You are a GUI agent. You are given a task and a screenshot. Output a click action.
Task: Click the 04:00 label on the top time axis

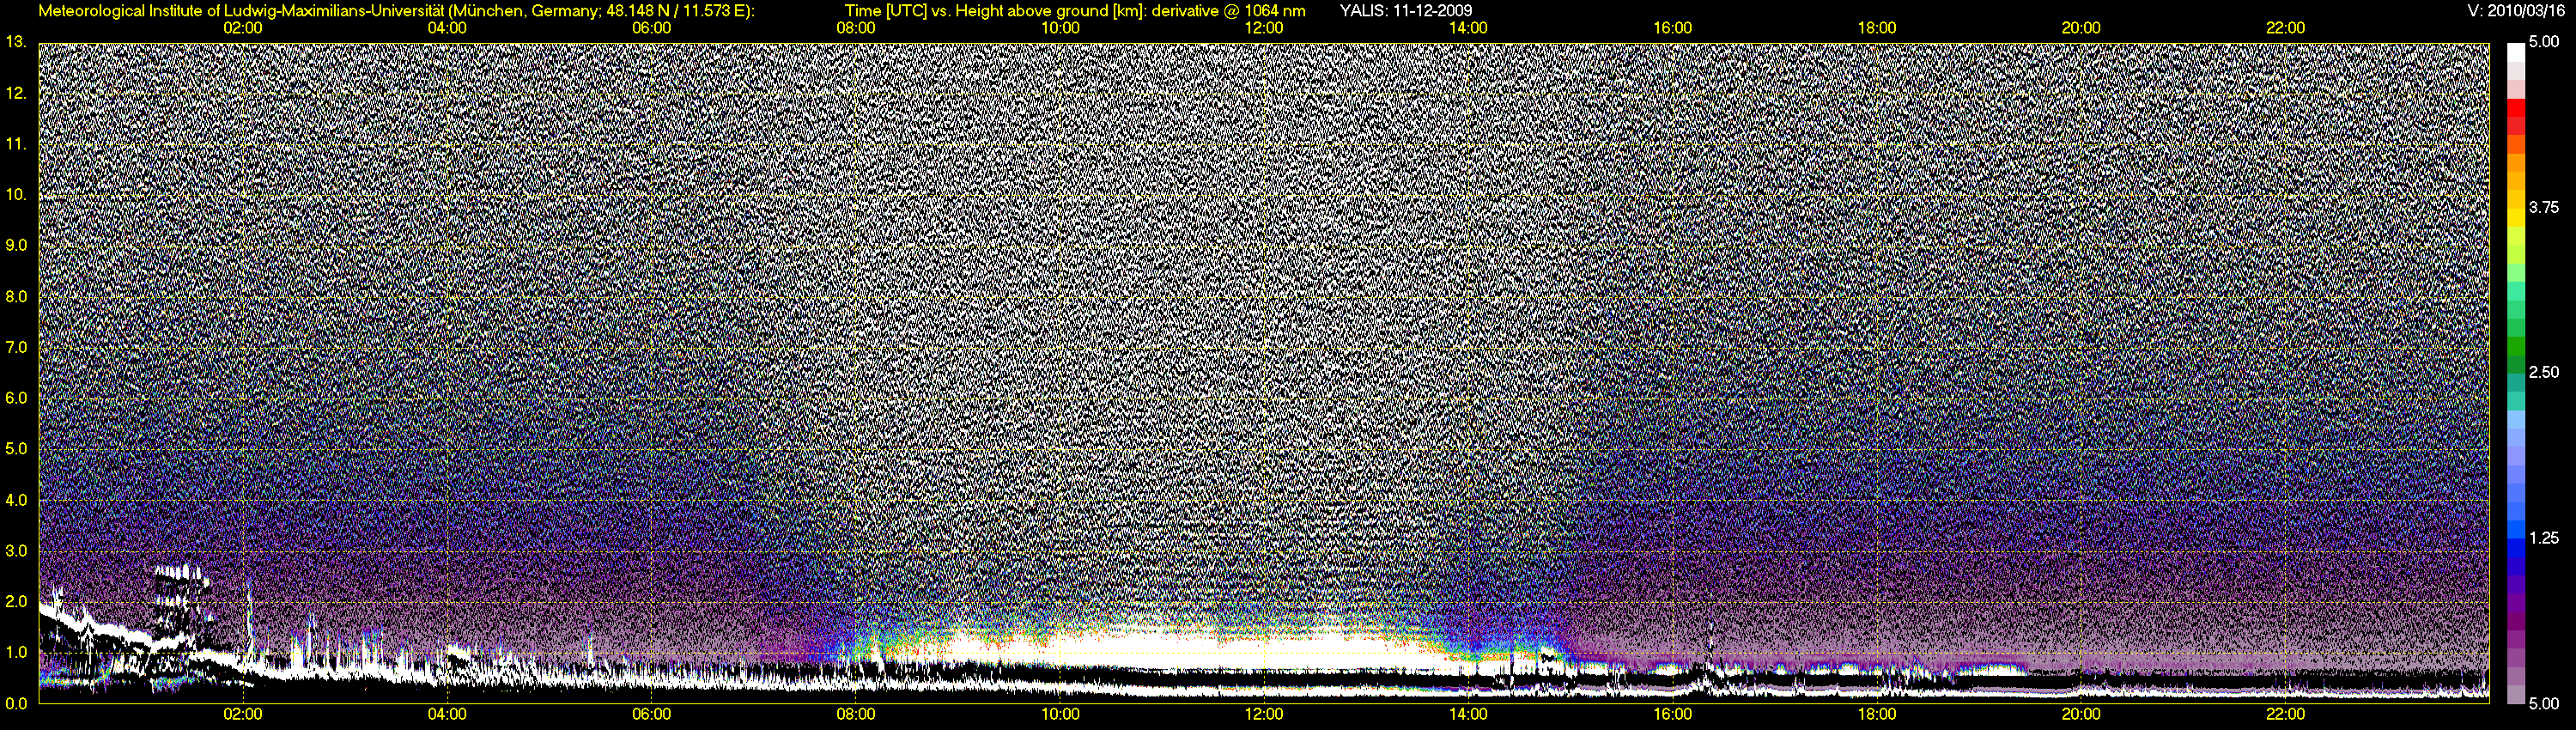tap(447, 28)
